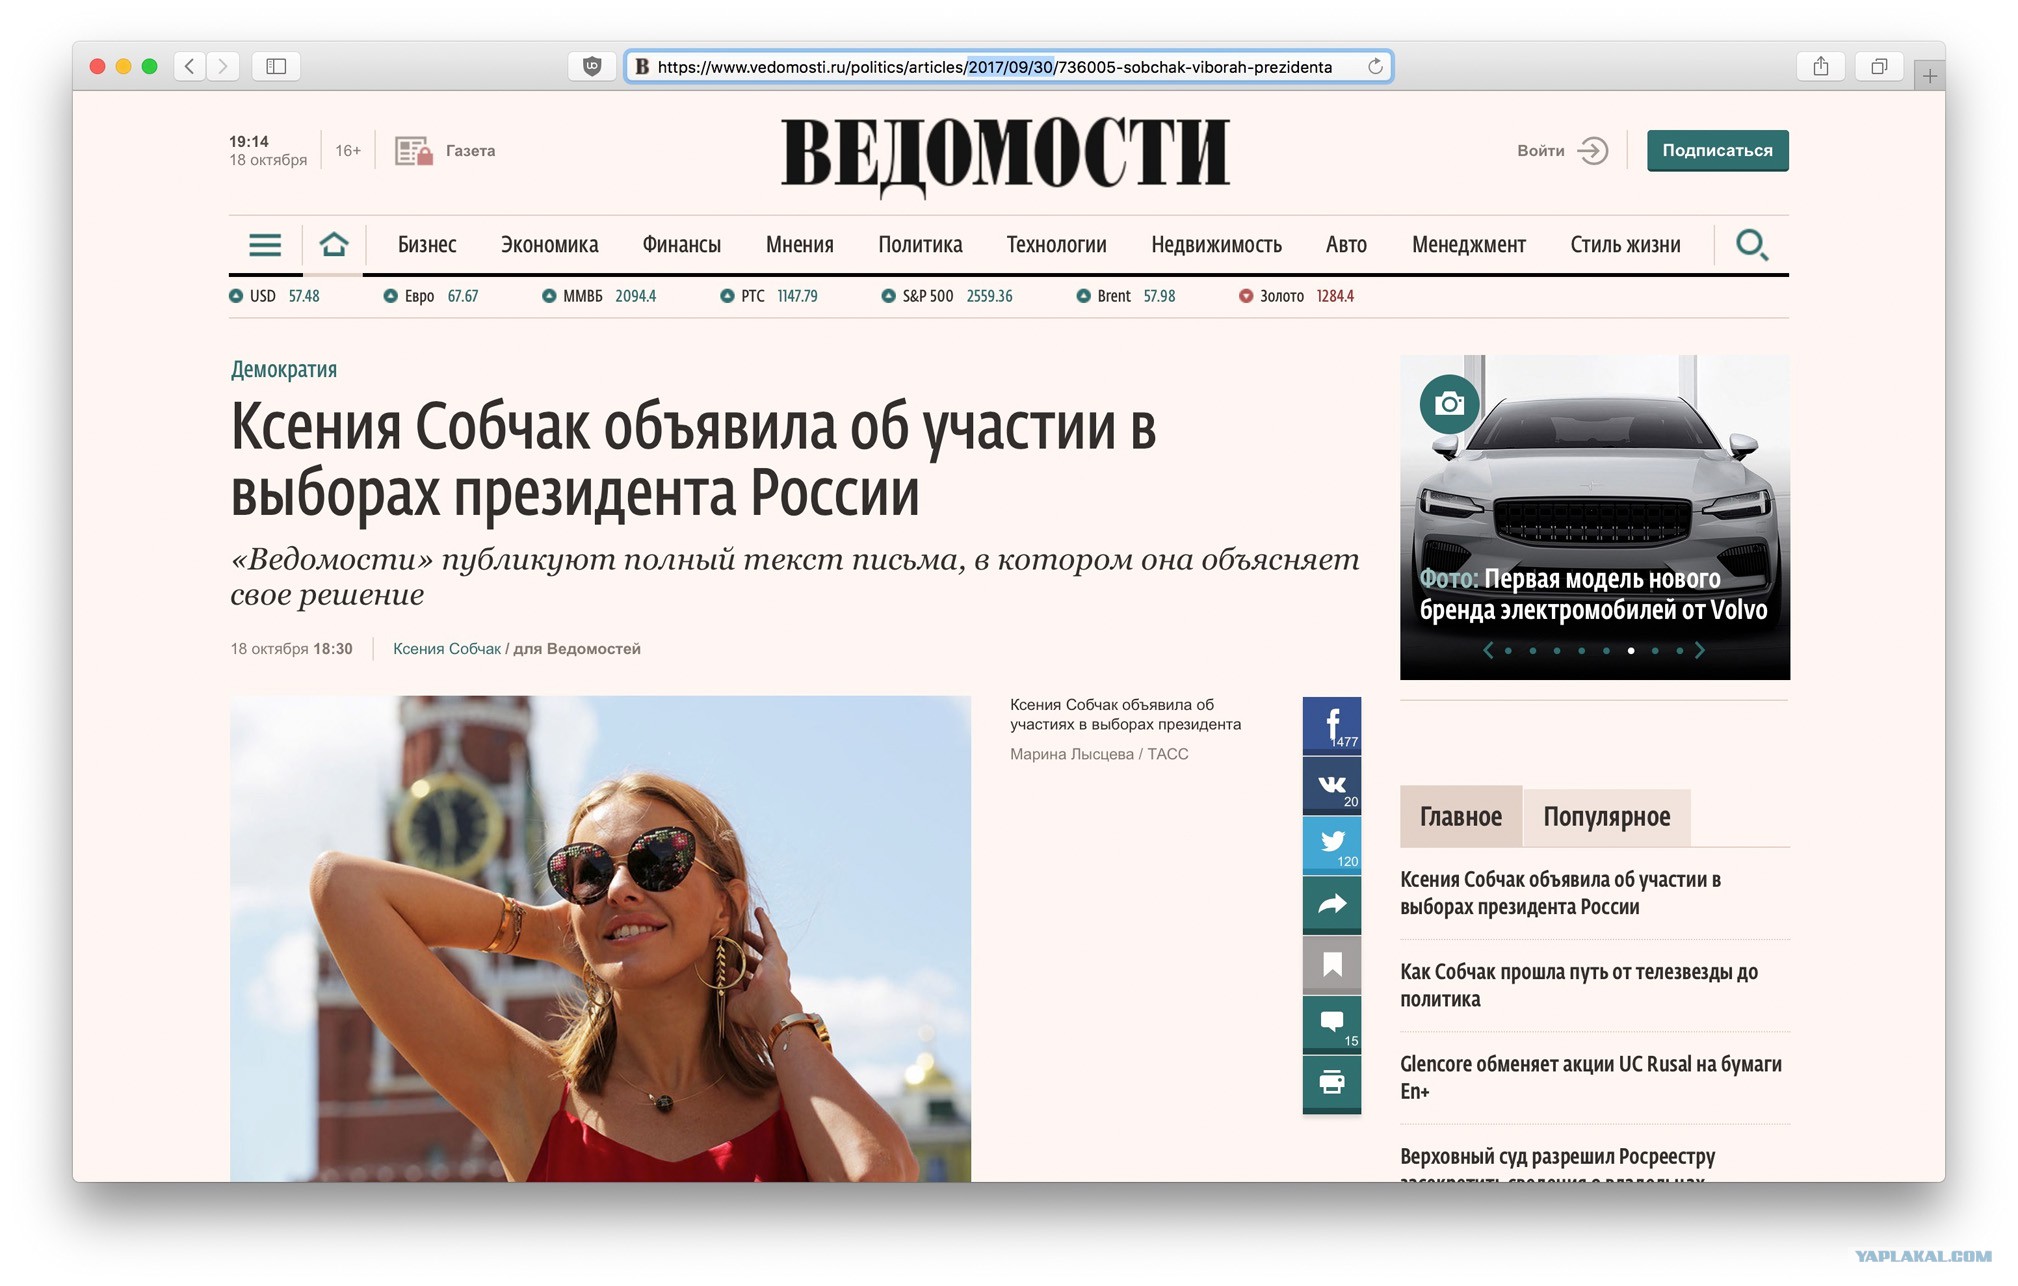The image size is (2018, 1286).
Task: Share the article on VK
Action: 1332,785
